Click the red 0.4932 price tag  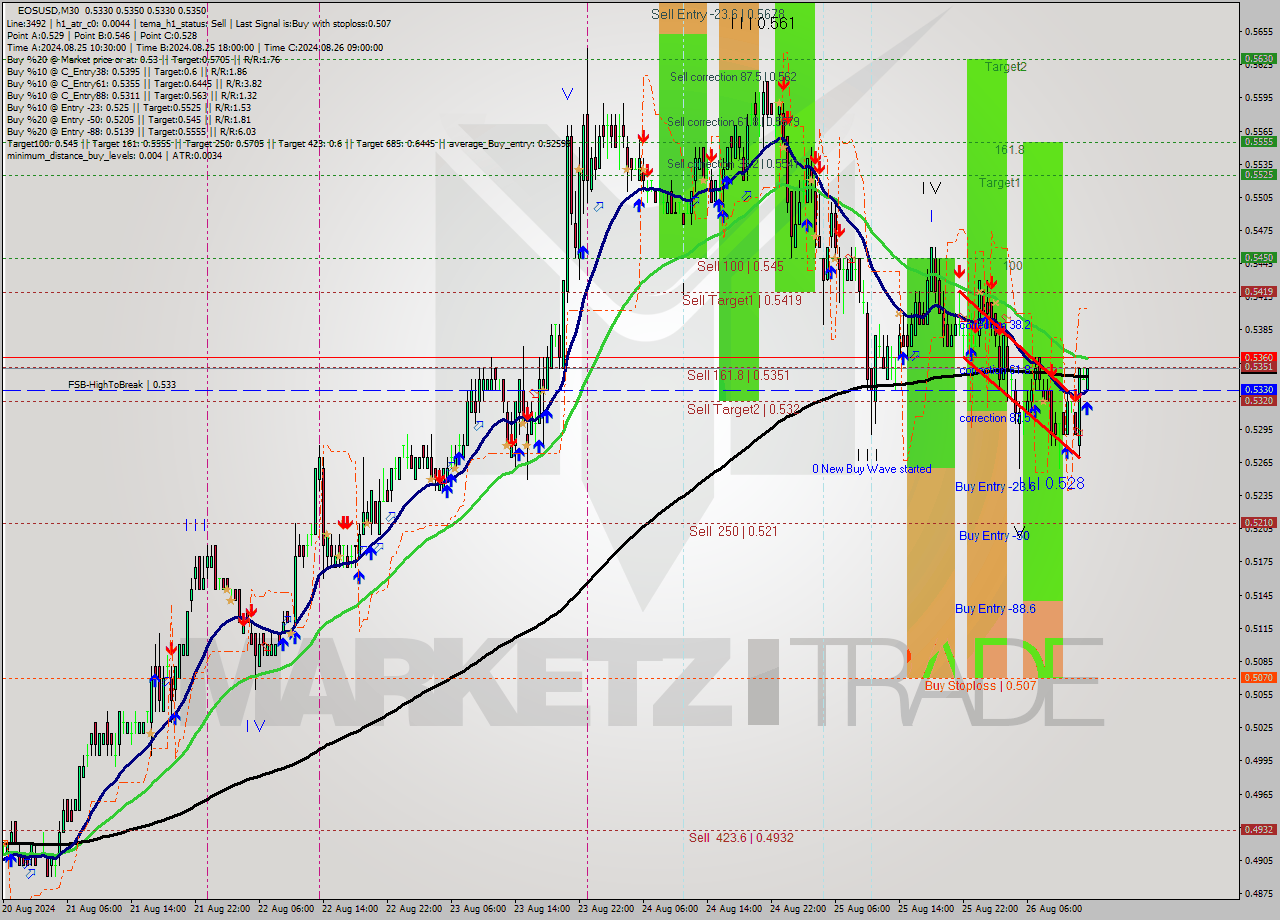pos(1257,830)
